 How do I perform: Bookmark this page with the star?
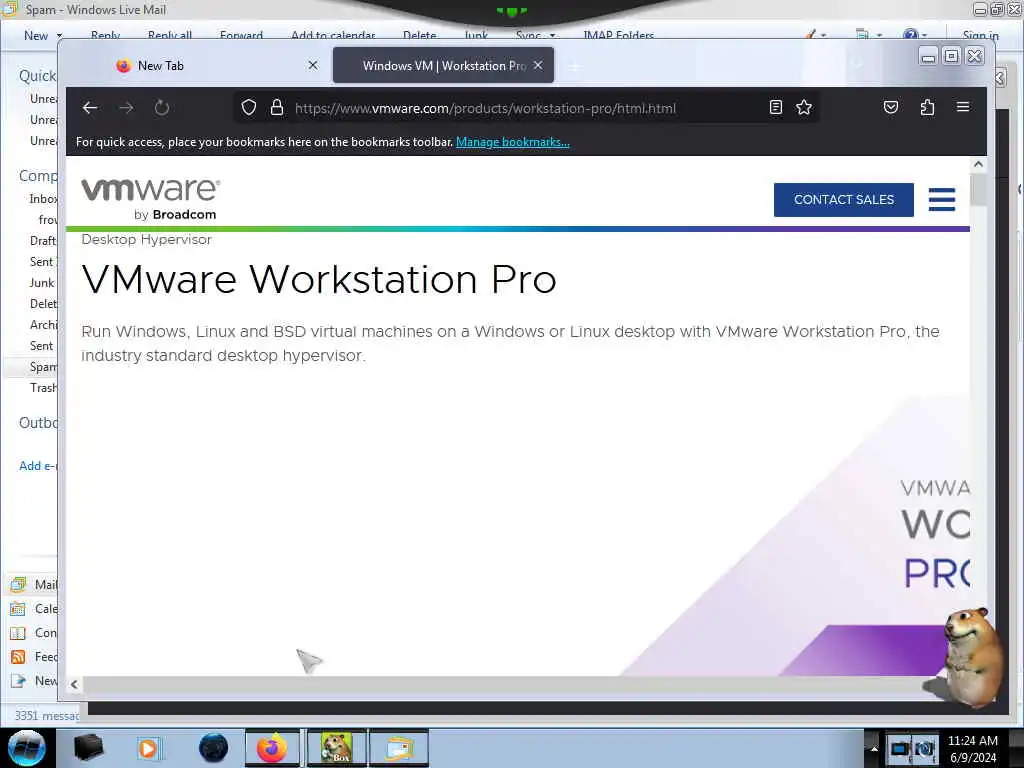(x=804, y=108)
